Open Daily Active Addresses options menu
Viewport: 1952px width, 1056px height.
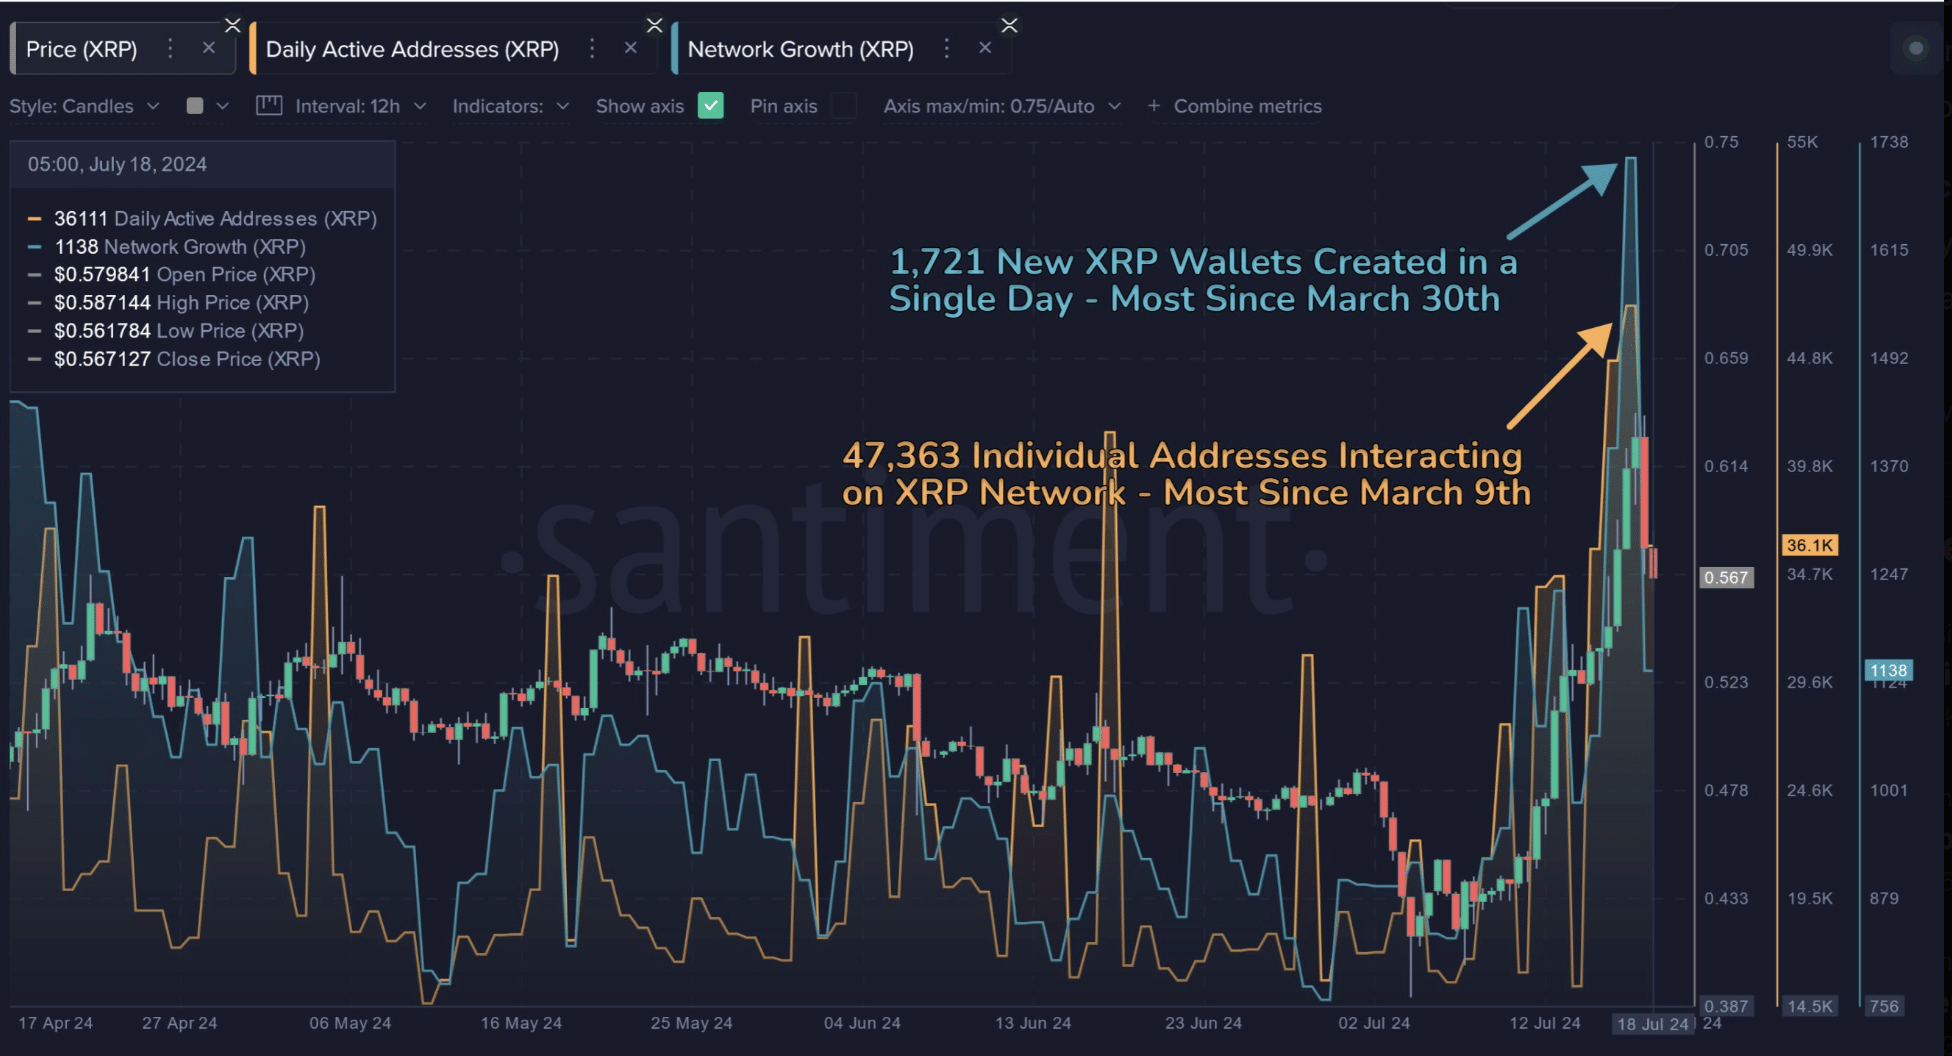[592, 48]
